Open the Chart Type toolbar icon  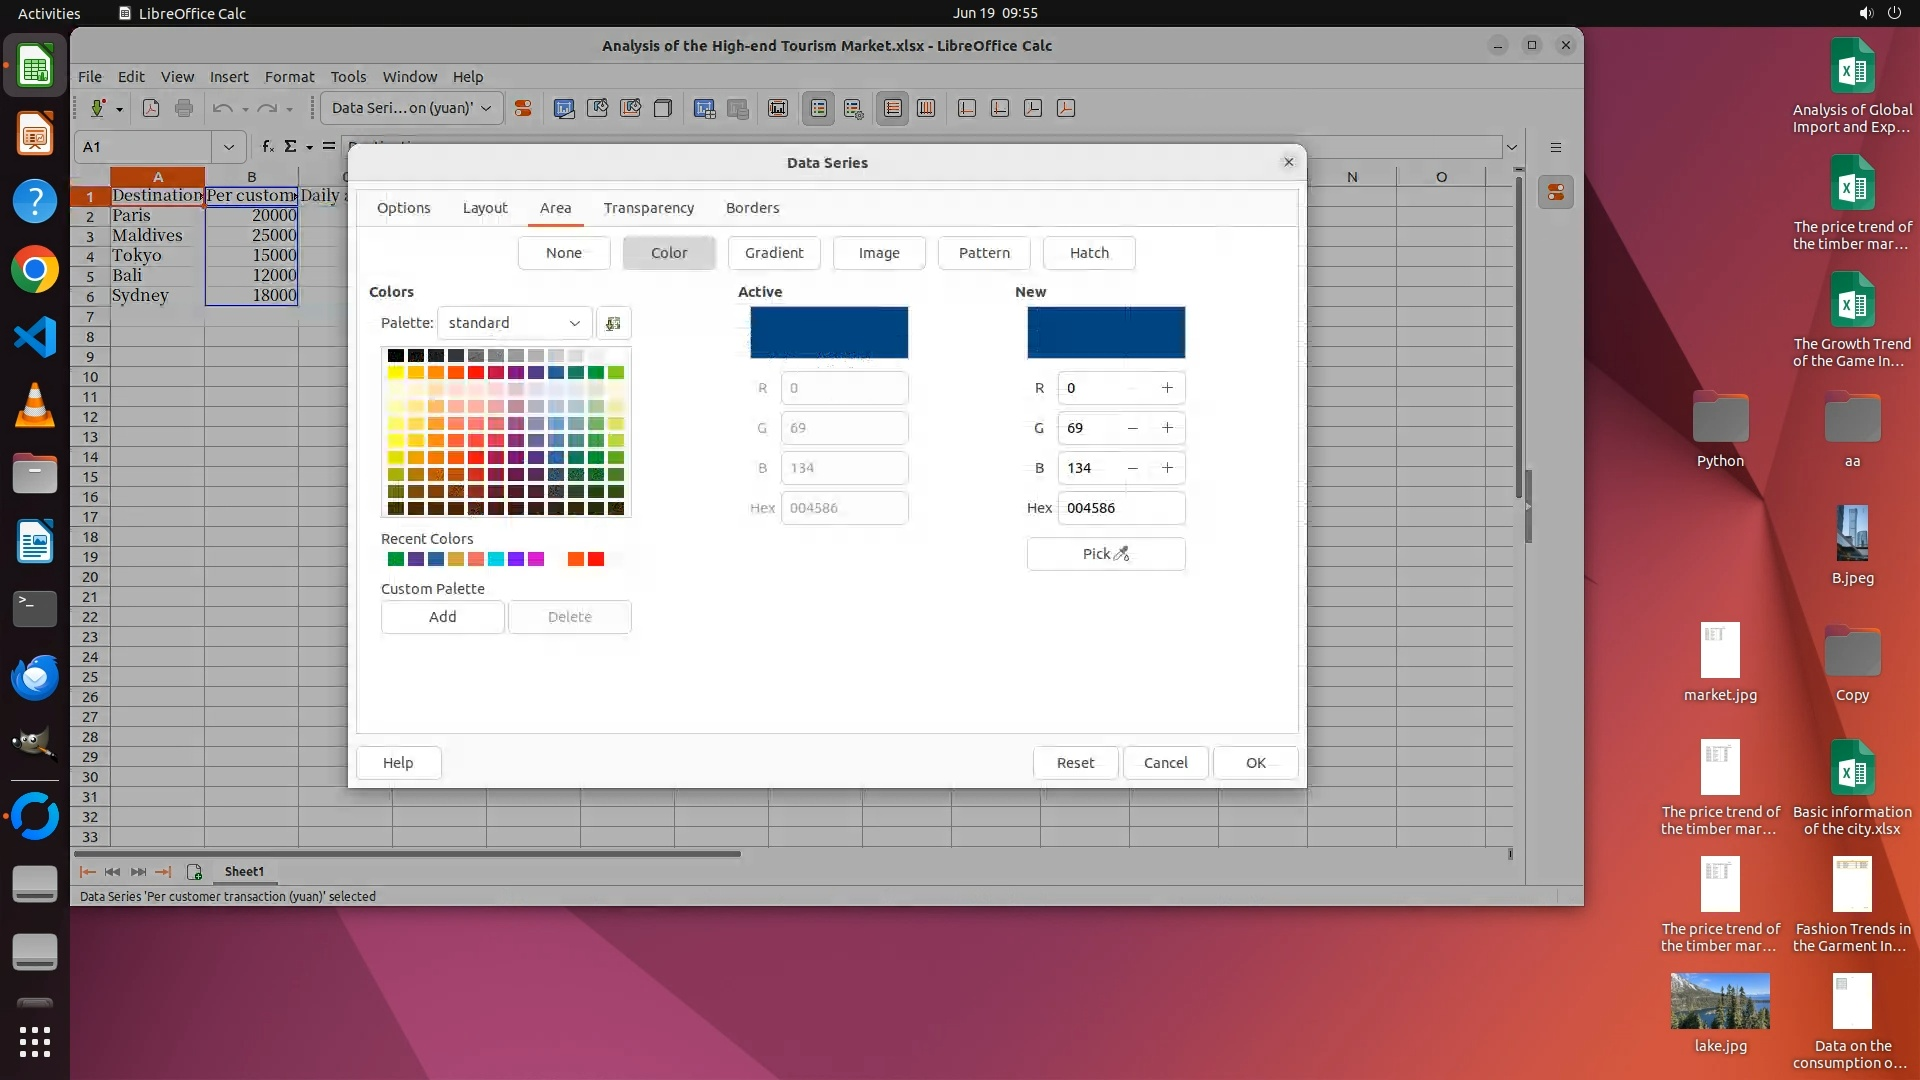564,109
